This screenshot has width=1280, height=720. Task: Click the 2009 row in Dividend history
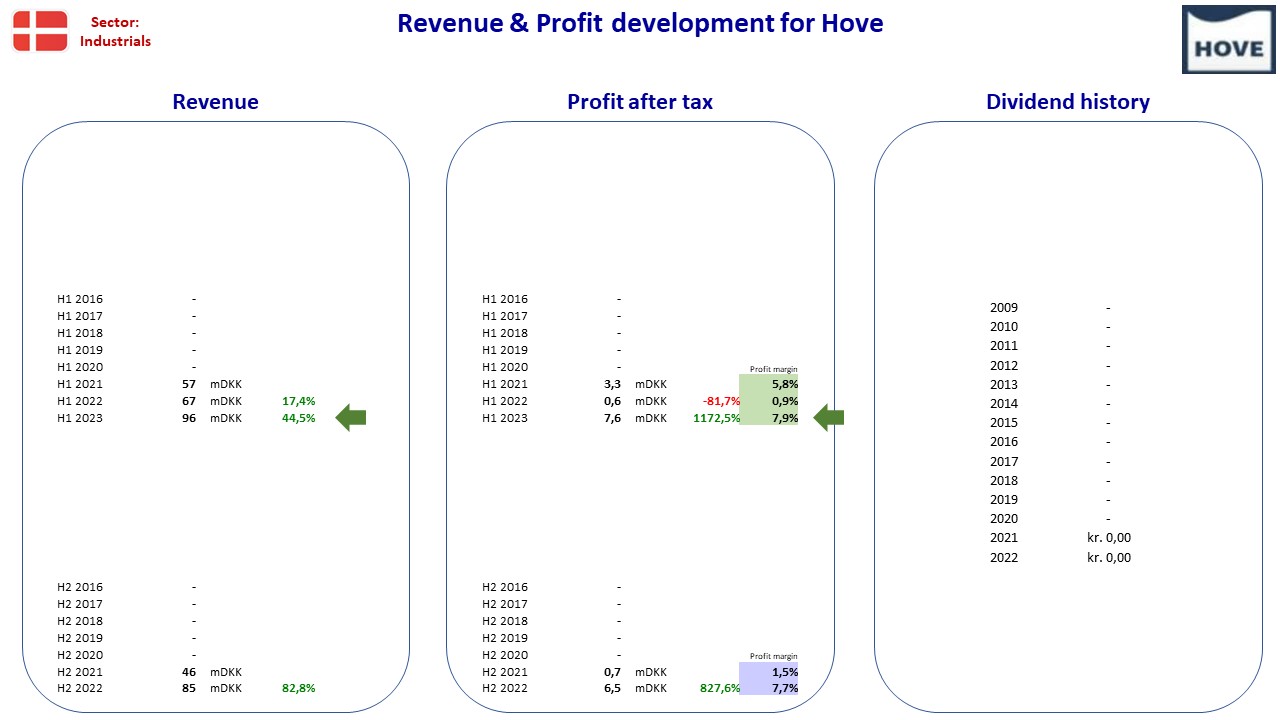click(1050, 308)
